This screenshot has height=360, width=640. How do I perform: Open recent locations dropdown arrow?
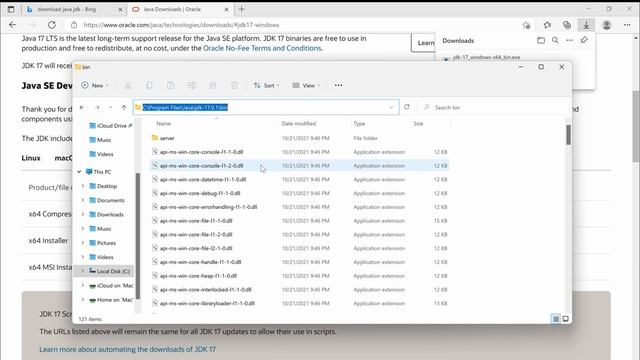(x=110, y=107)
